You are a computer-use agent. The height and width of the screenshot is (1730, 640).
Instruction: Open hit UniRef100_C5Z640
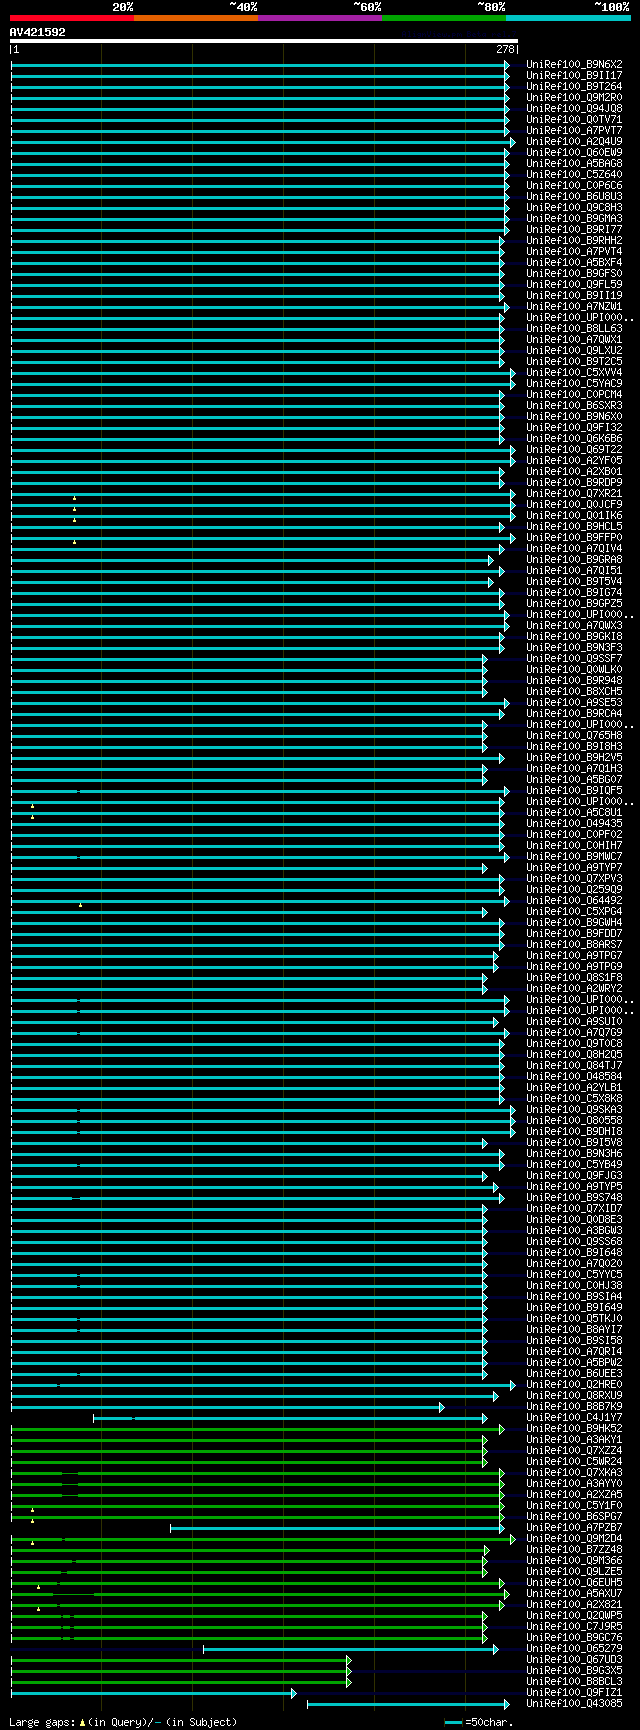pos(574,174)
